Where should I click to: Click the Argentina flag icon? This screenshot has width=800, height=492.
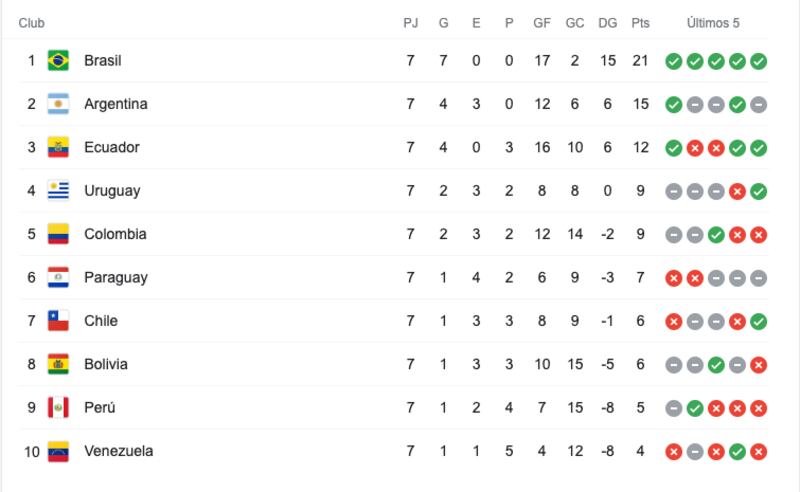click(58, 104)
